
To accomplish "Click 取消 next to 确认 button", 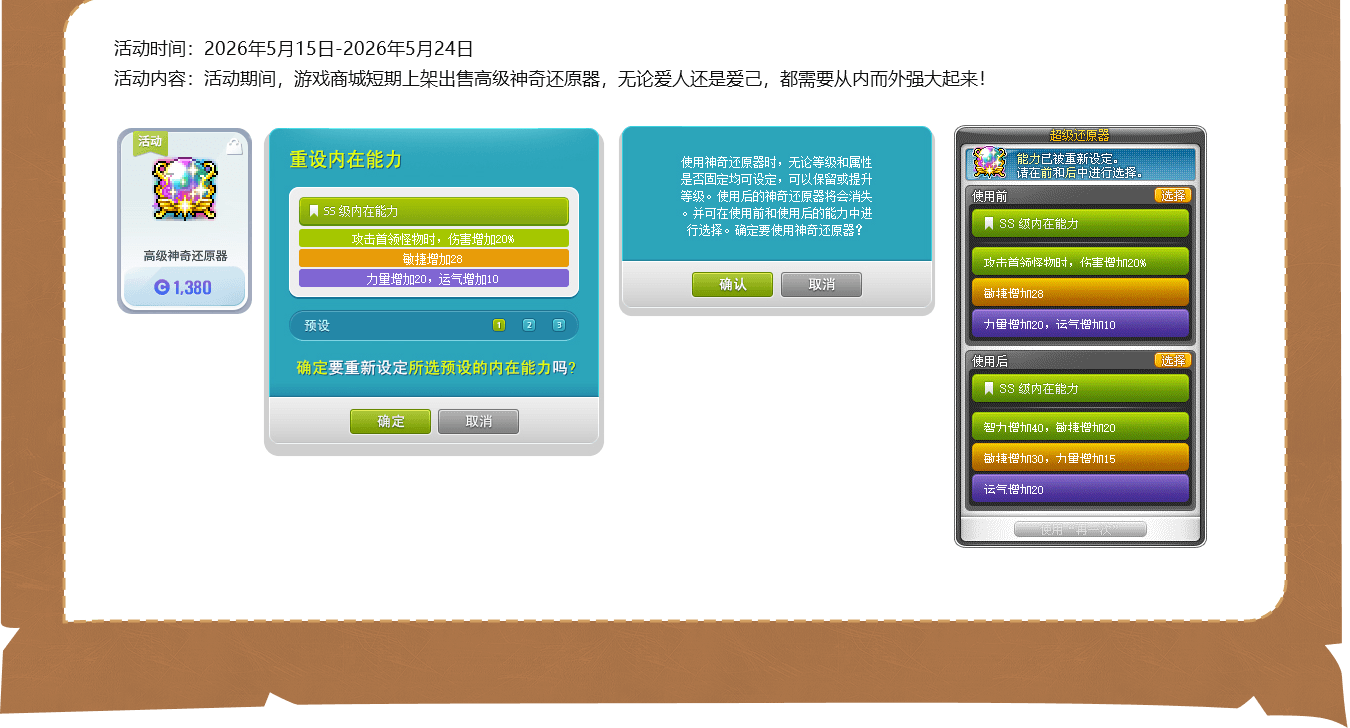I will pyautogui.click(x=822, y=284).
